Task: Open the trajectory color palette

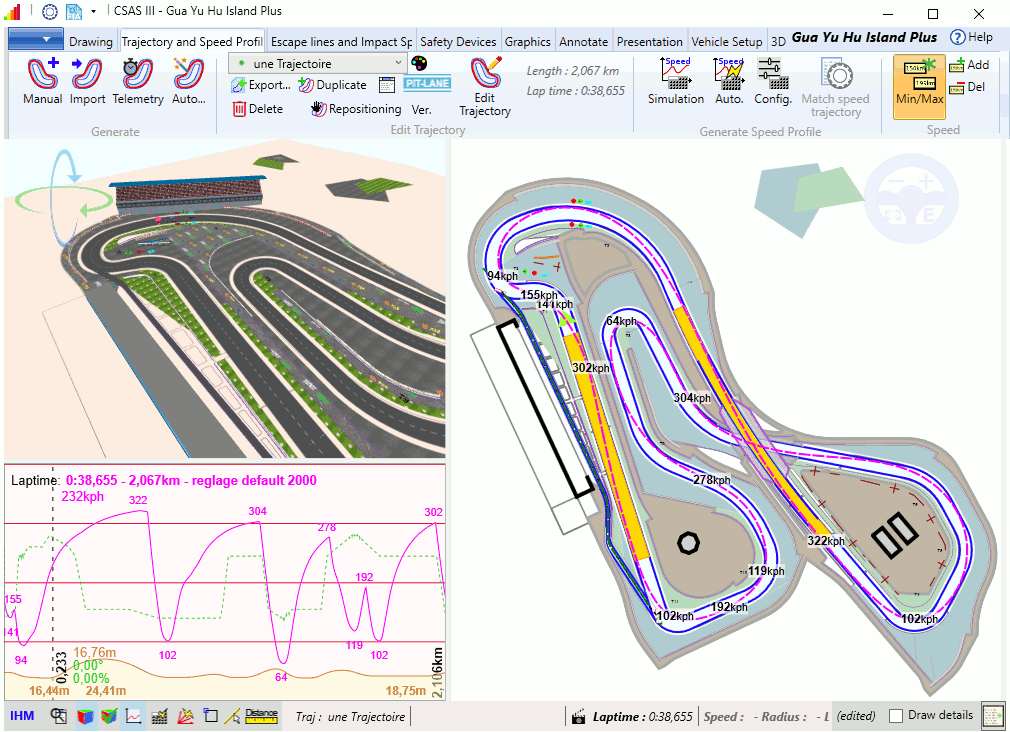Action: (419, 63)
